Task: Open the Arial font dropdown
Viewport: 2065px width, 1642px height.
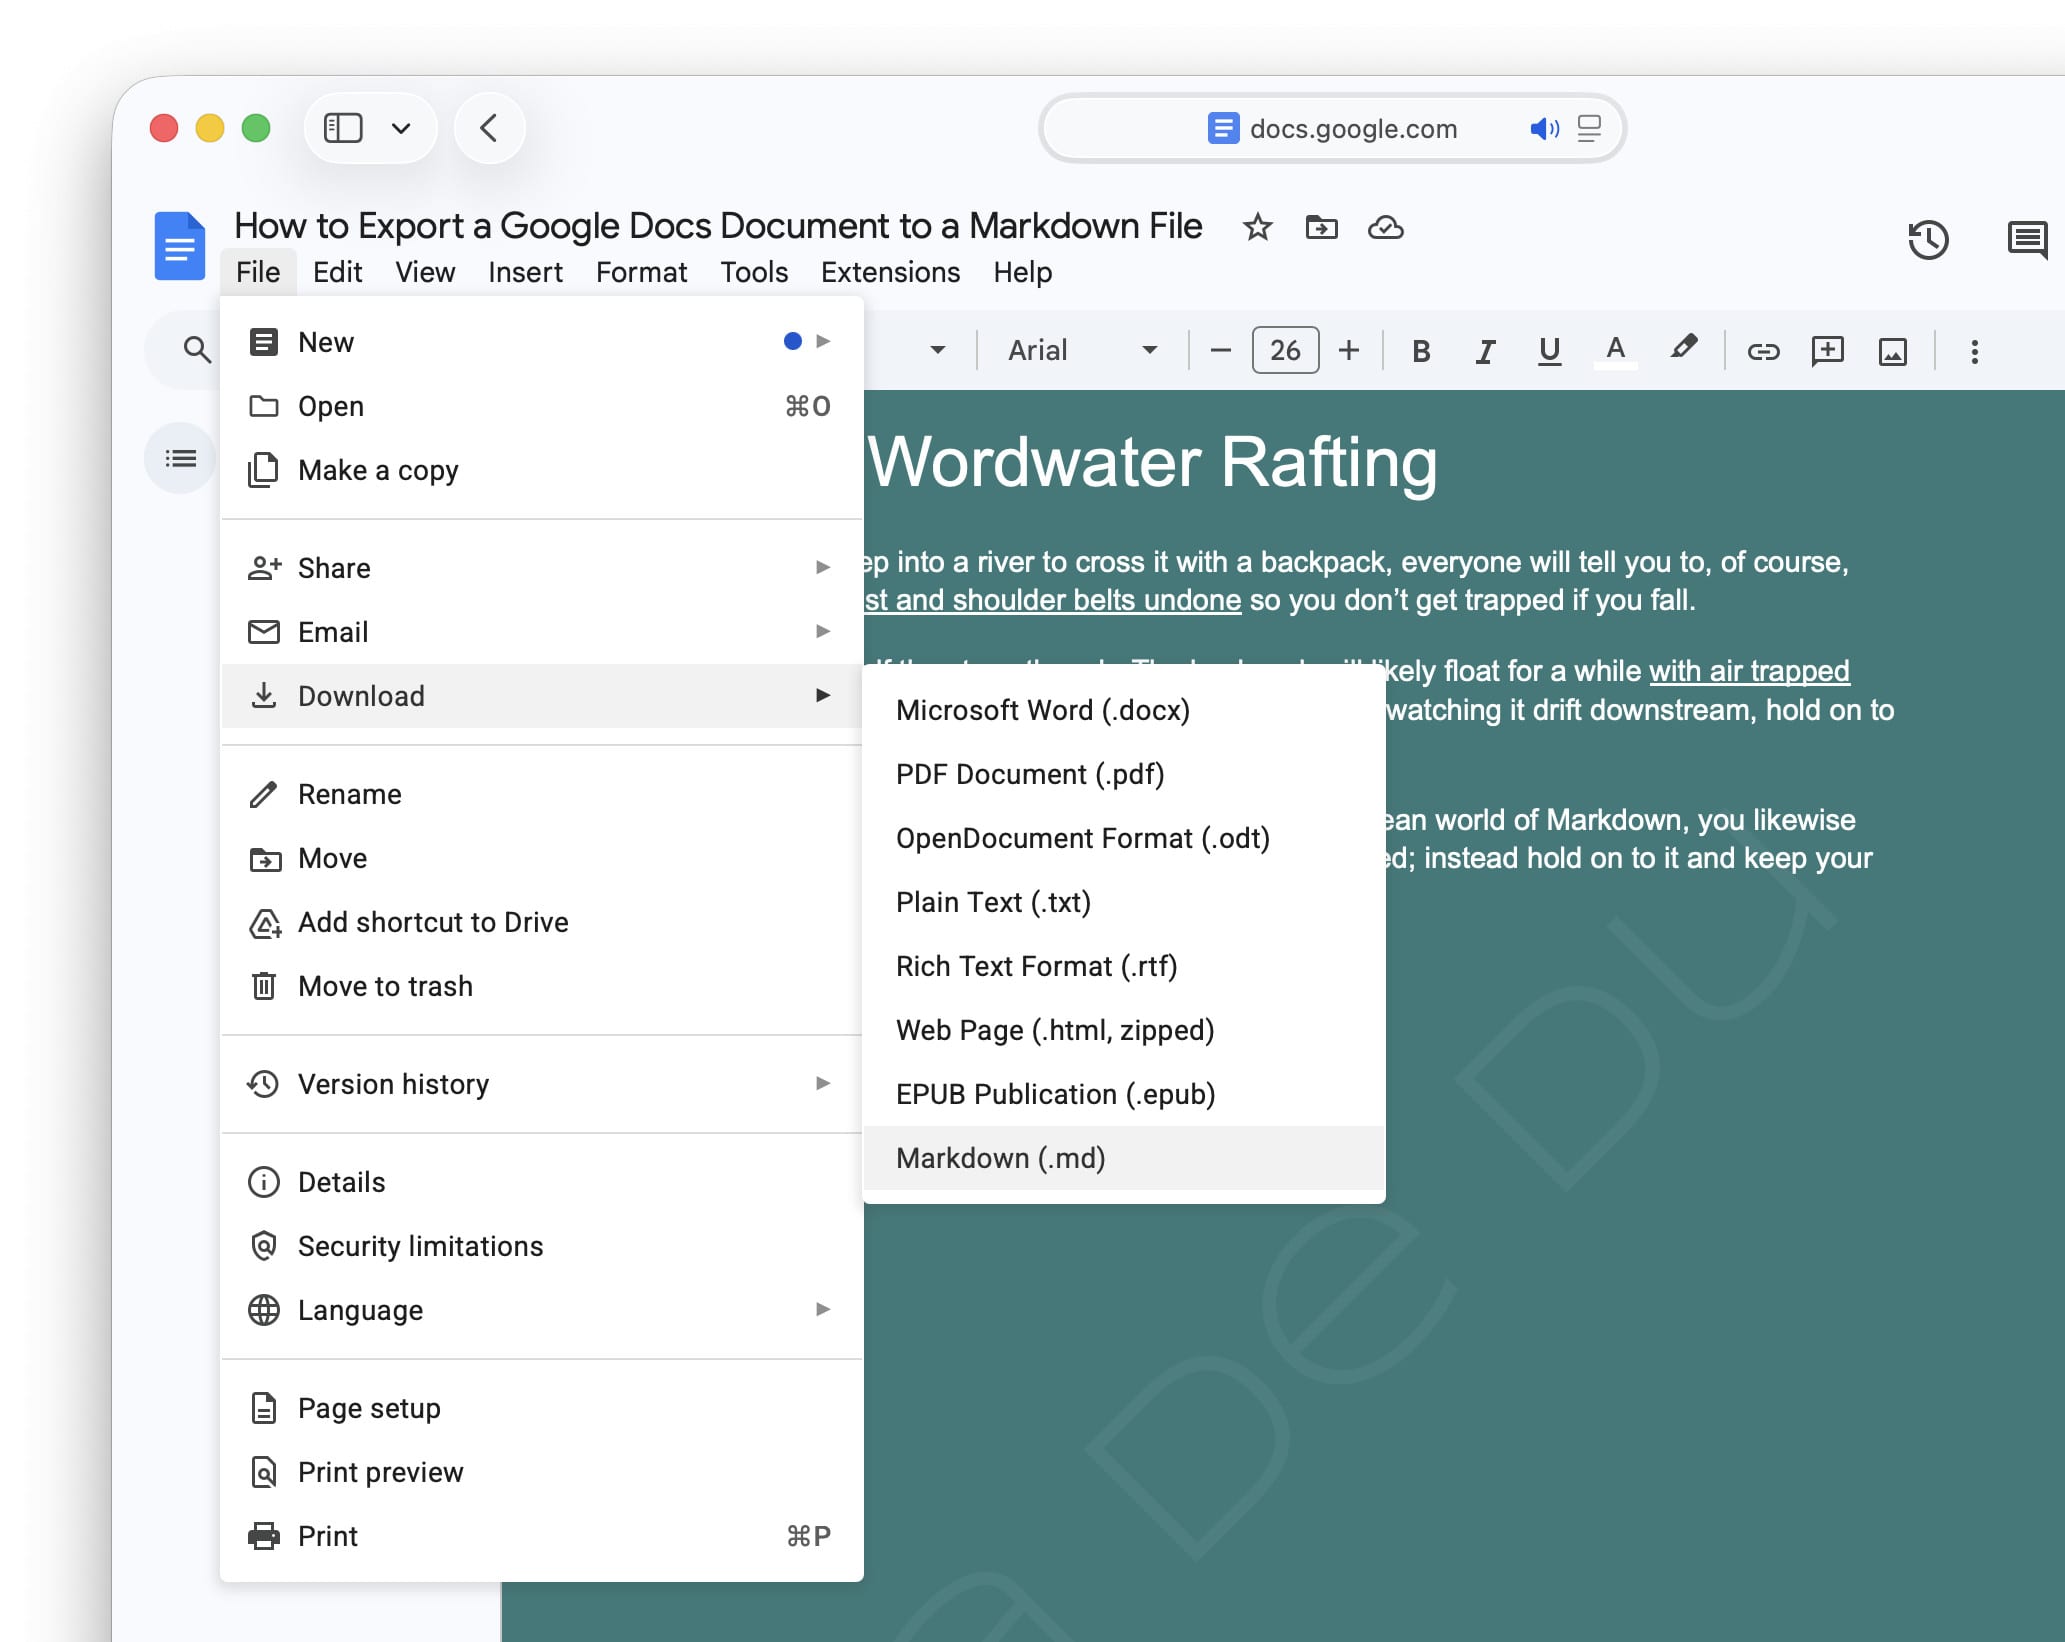Action: (1083, 350)
